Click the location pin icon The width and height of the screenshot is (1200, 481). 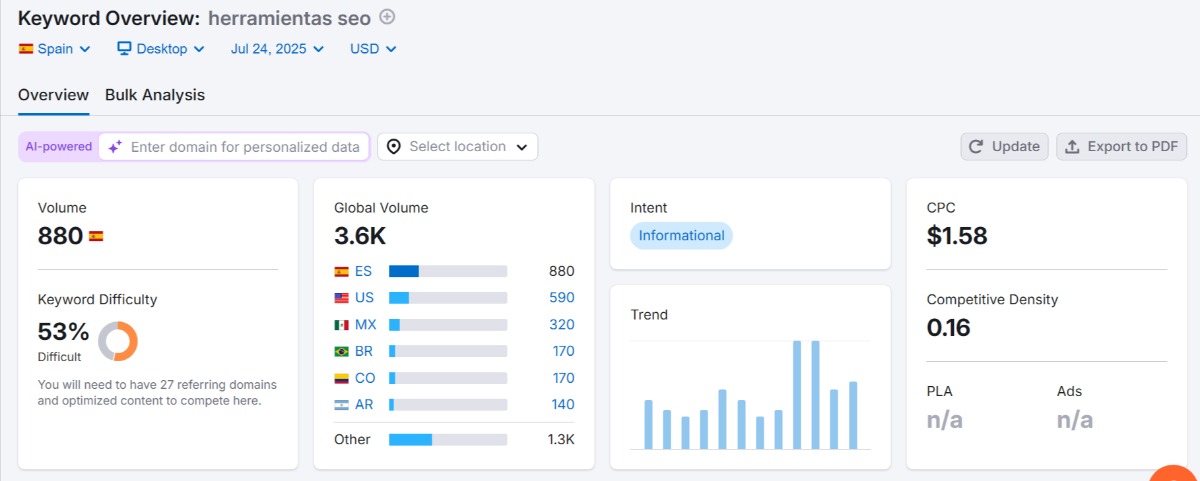tap(394, 147)
